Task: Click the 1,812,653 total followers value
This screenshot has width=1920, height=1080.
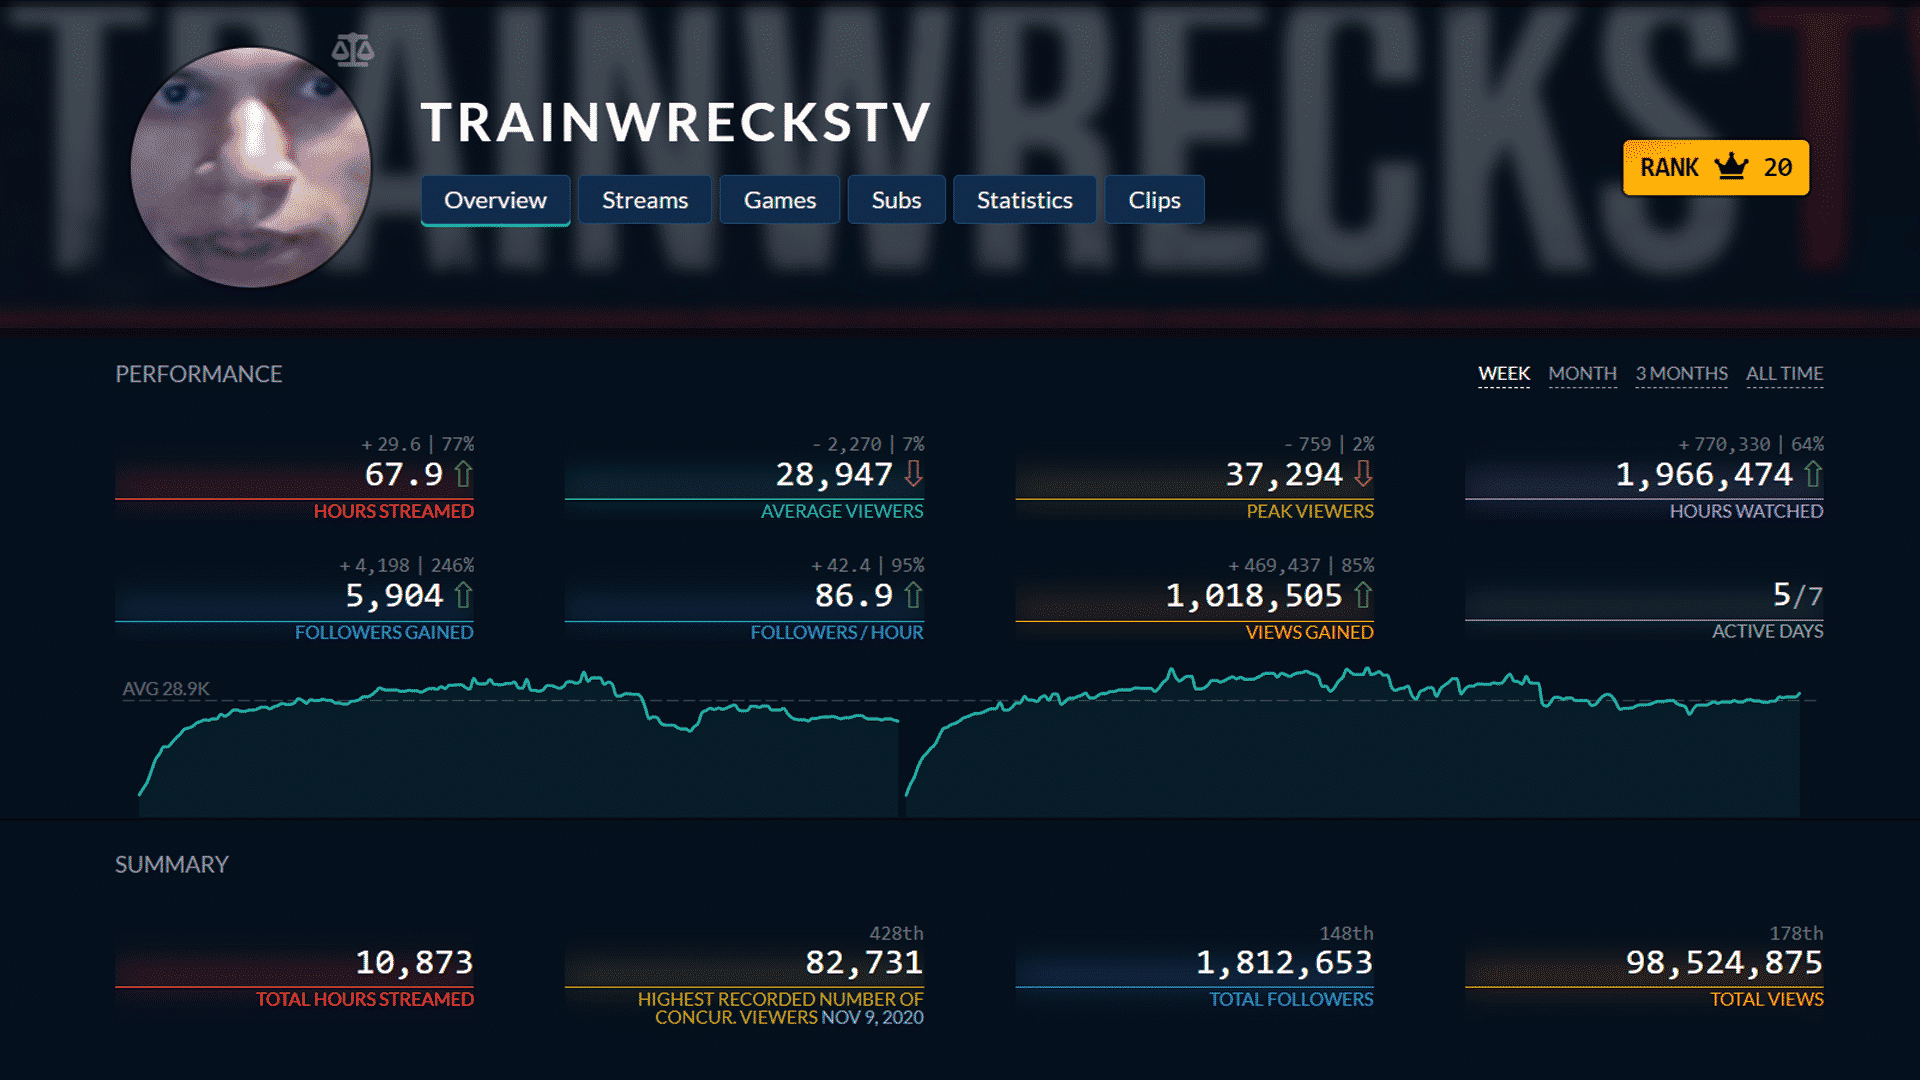Action: point(1284,962)
